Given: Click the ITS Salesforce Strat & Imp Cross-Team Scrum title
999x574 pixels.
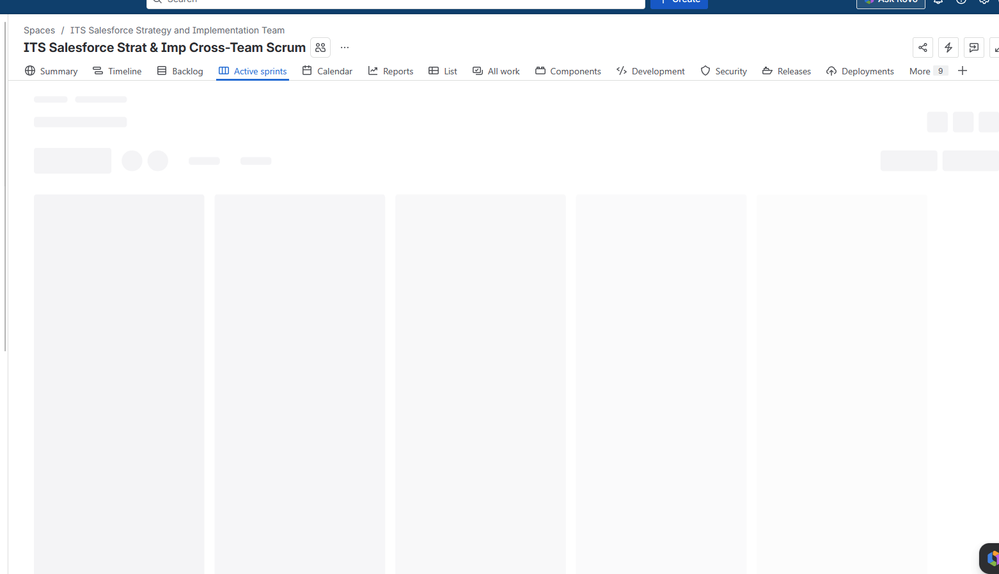Looking at the screenshot, I should coord(164,48).
